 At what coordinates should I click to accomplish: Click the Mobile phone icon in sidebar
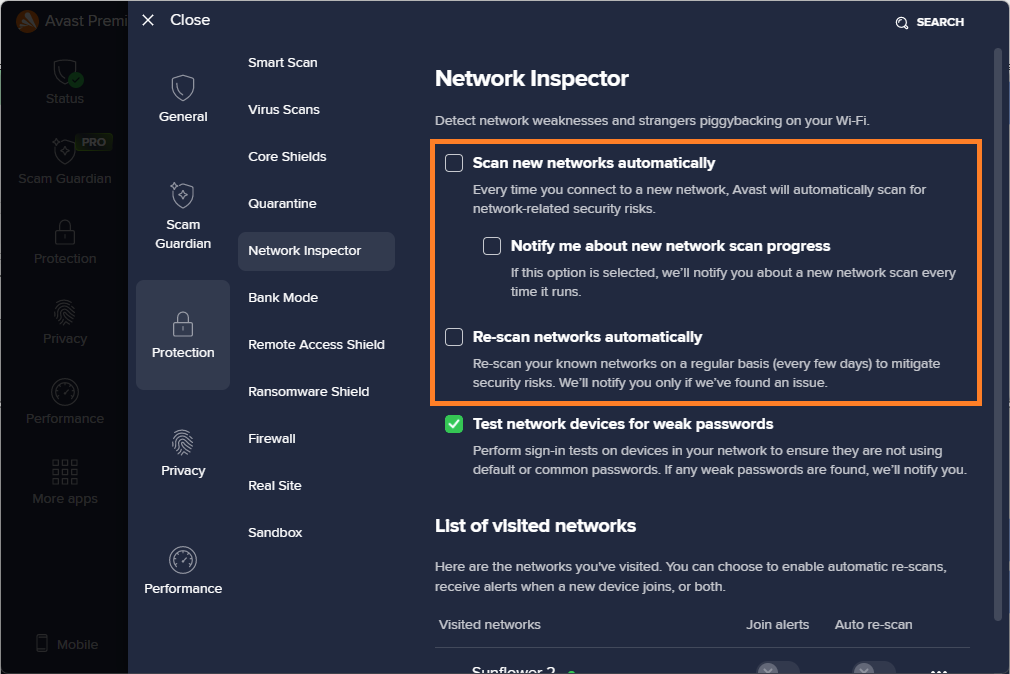42,644
